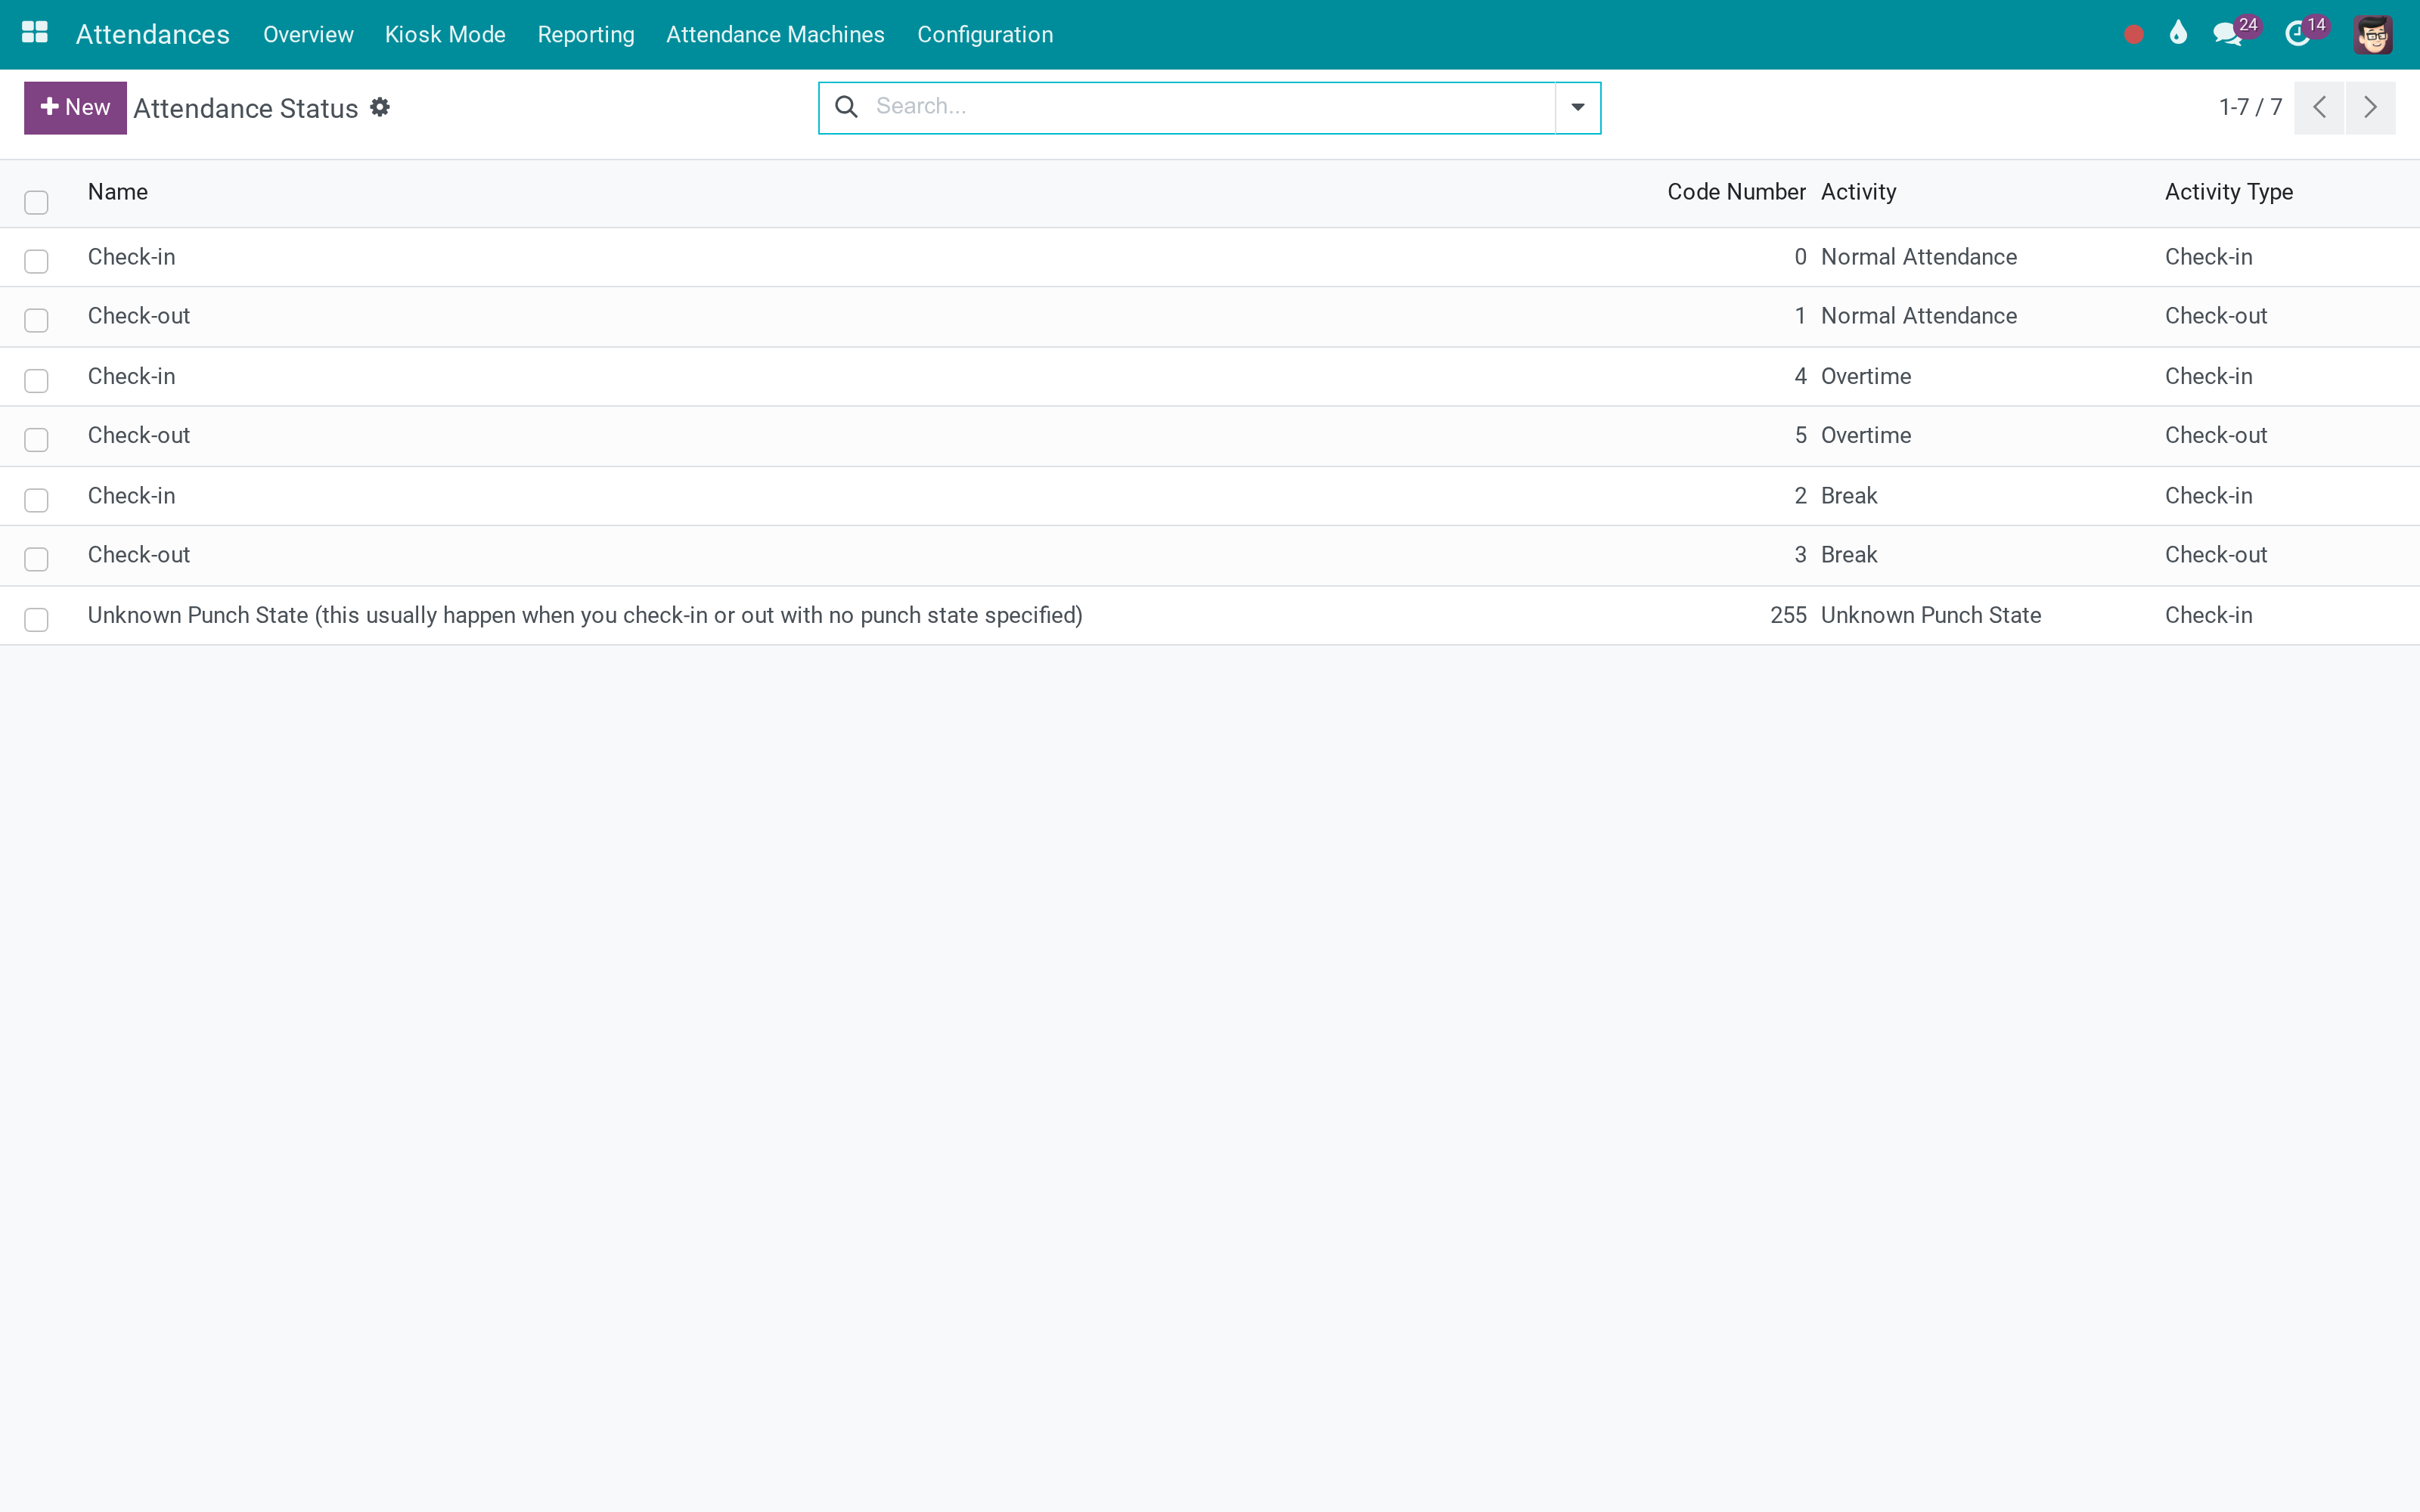The image size is (2420, 1512).
Task: Open the main apps grid menu
Action: 35,33
